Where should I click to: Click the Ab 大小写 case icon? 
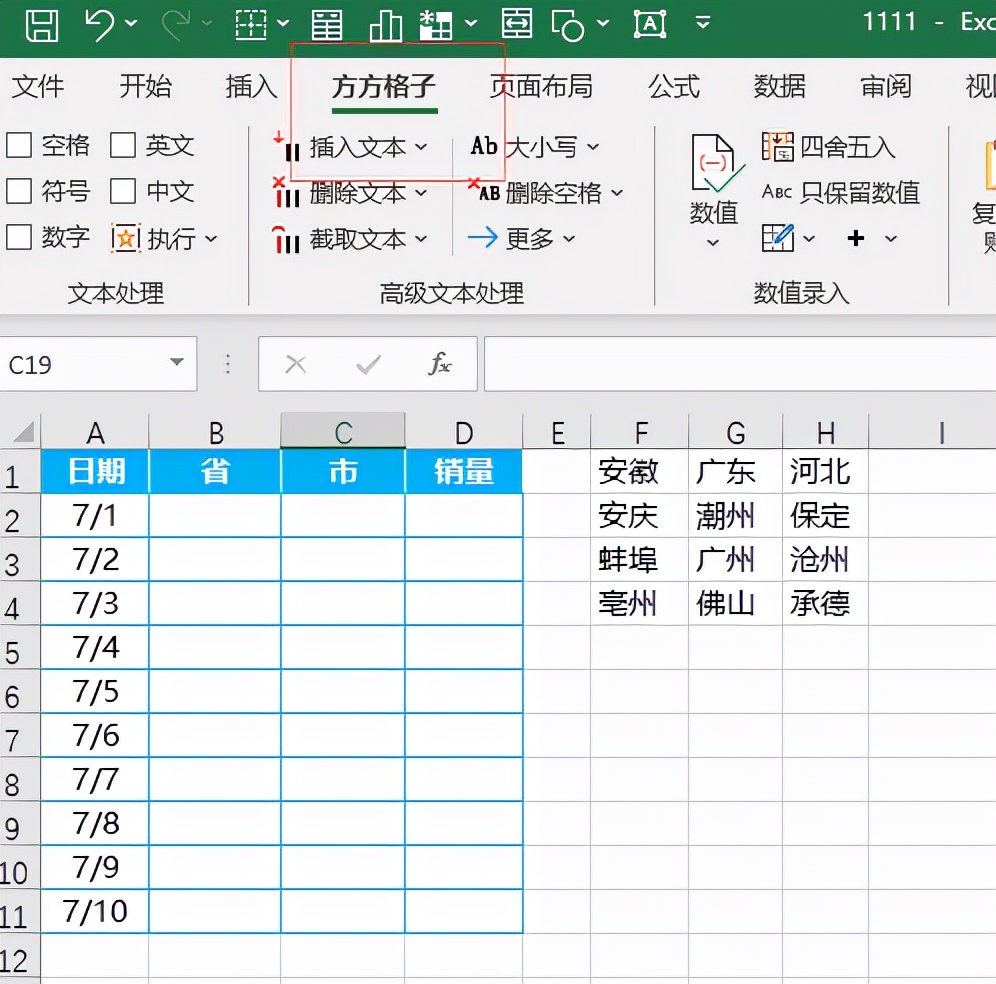click(484, 146)
